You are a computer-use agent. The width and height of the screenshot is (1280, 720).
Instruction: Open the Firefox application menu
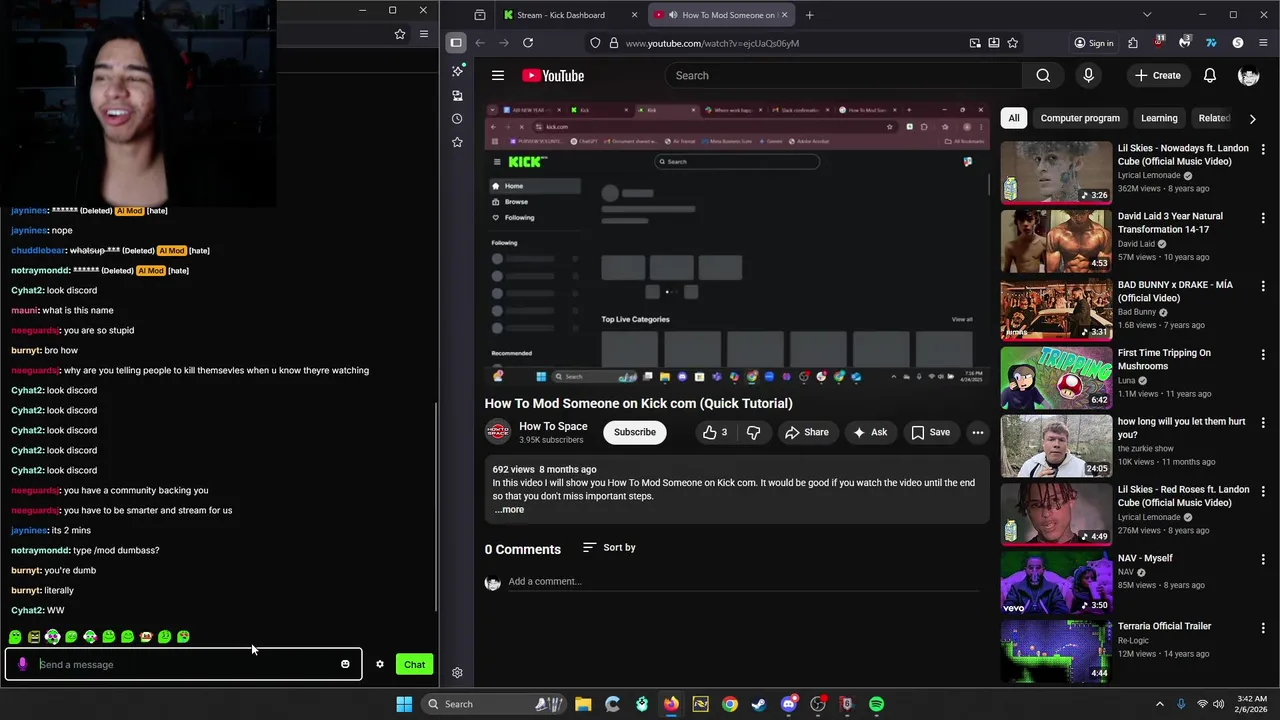pos(1264,43)
